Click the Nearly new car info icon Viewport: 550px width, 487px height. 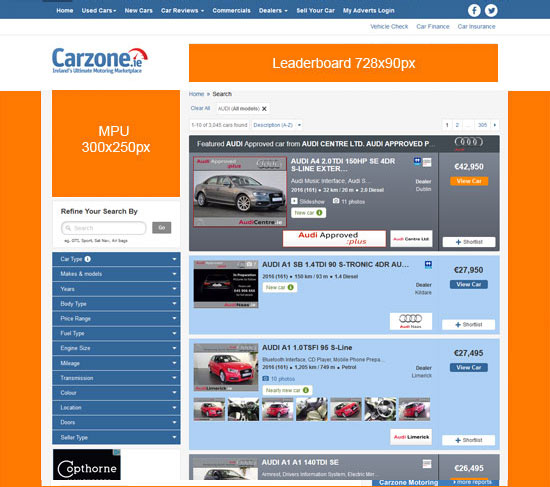click(x=306, y=390)
